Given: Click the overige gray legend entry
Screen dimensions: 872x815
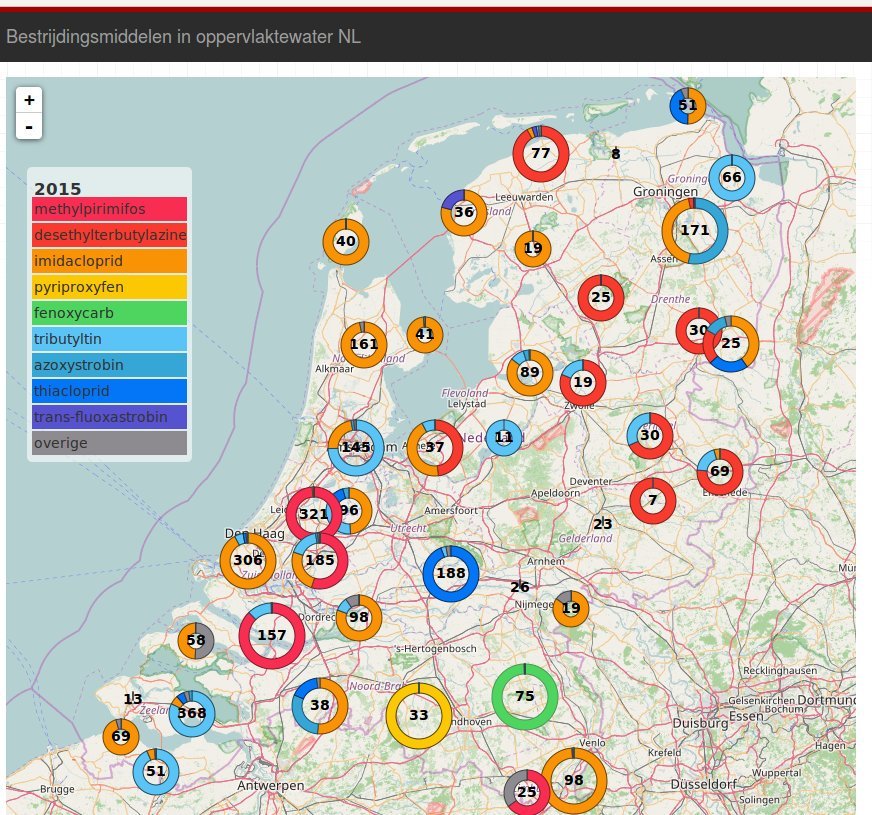Looking at the screenshot, I should coord(109,443).
